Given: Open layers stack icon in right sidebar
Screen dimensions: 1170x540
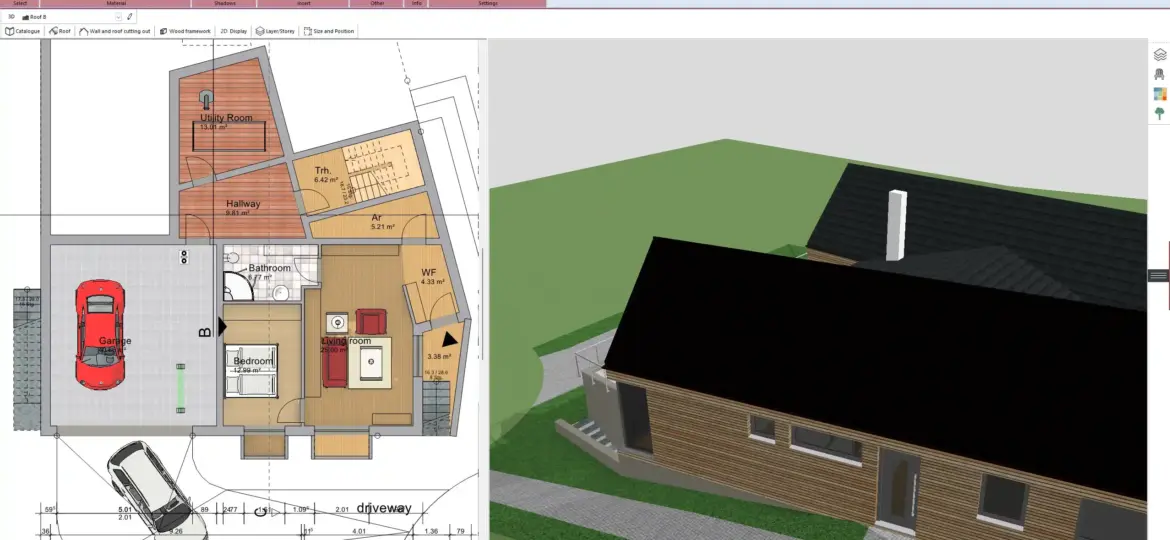Looking at the screenshot, I should click(x=1160, y=55).
